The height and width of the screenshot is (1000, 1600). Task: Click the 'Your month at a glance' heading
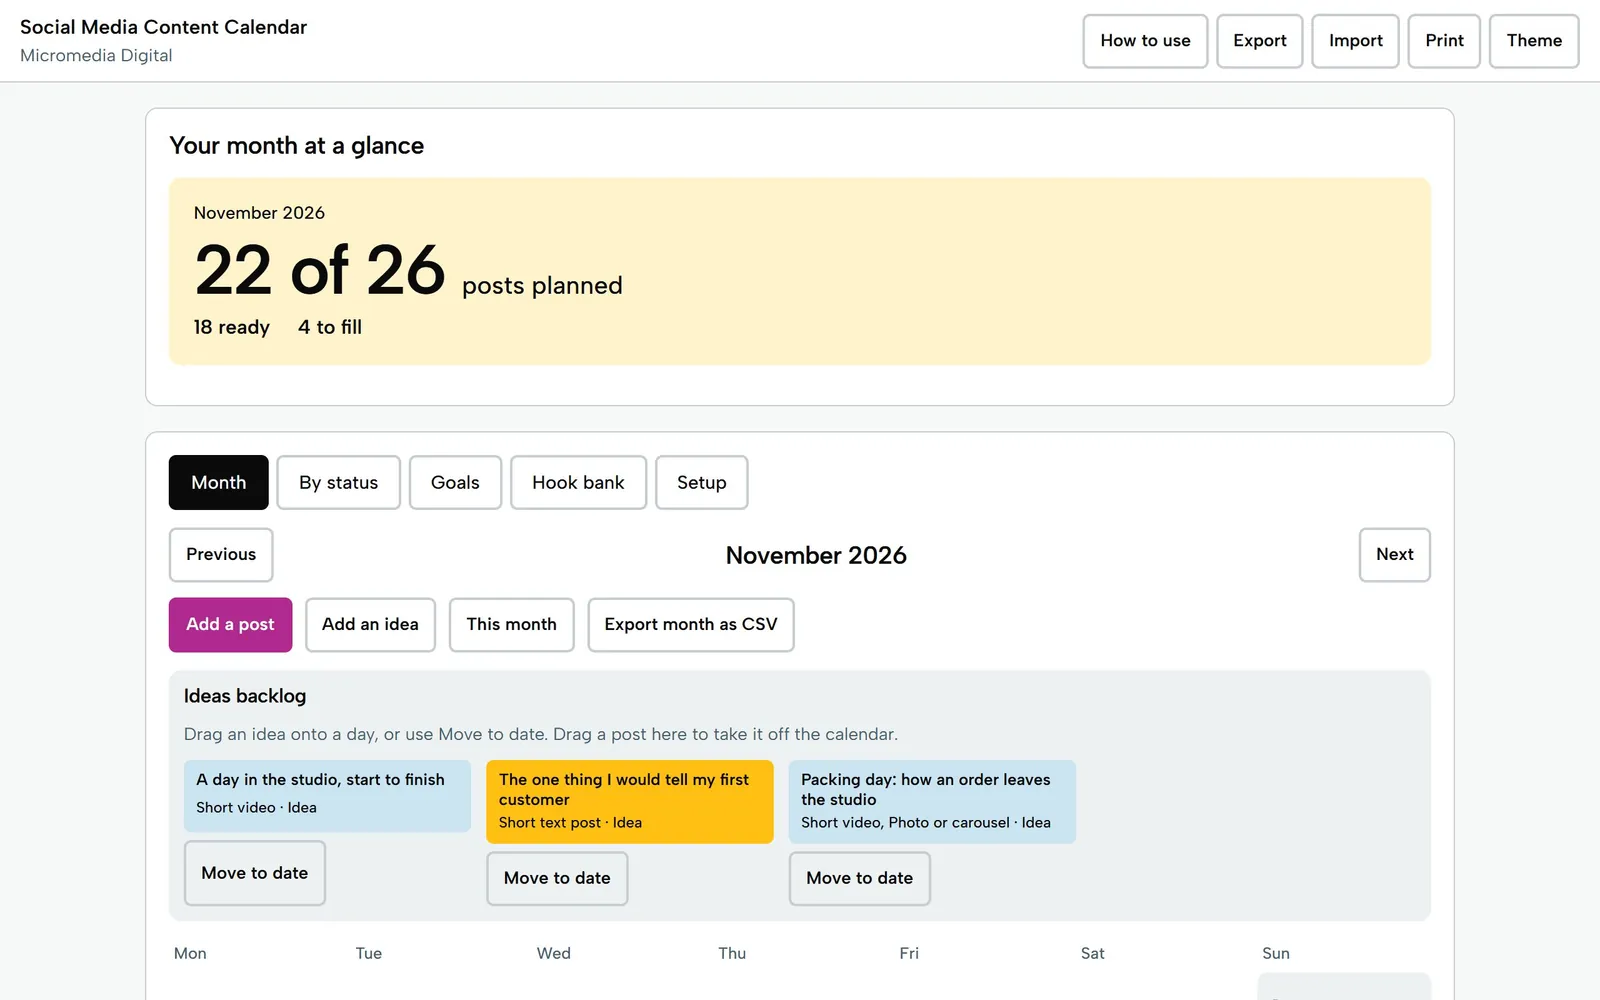coord(297,146)
